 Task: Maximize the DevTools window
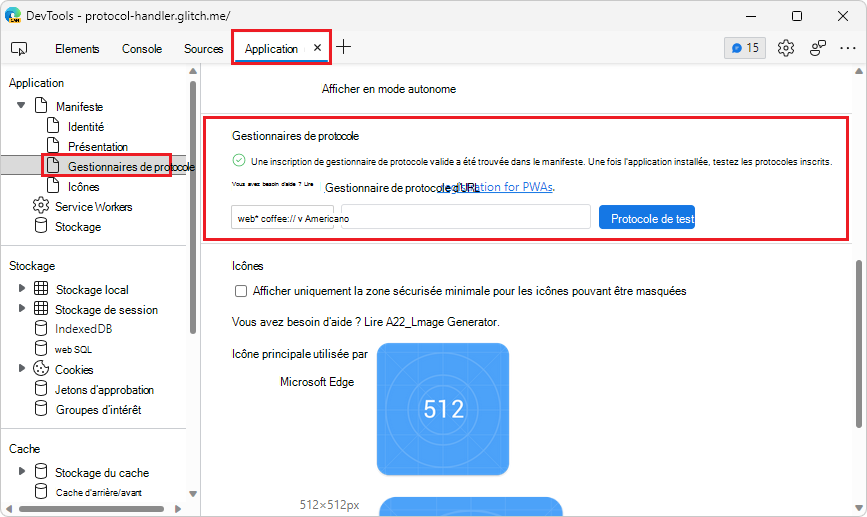(x=797, y=16)
